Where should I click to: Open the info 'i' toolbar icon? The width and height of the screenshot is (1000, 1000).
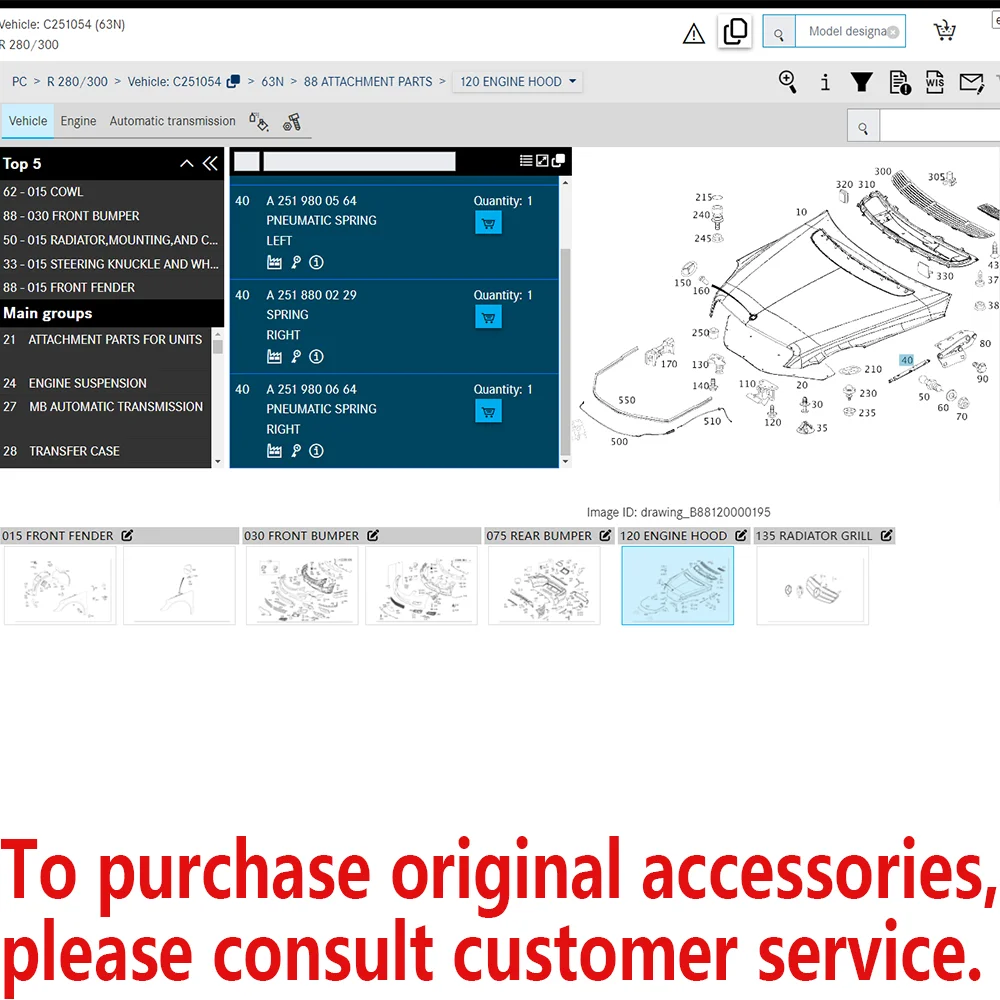(825, 82)
